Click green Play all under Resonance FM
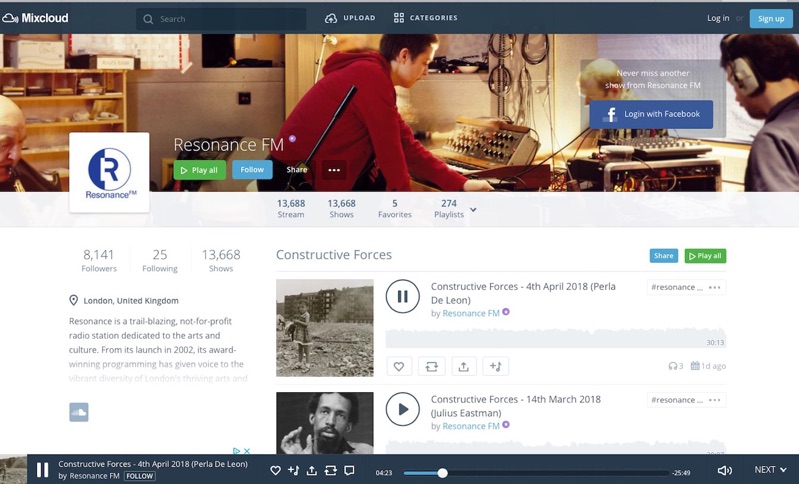This screenshot has height=484, width=799. (199, 170)
